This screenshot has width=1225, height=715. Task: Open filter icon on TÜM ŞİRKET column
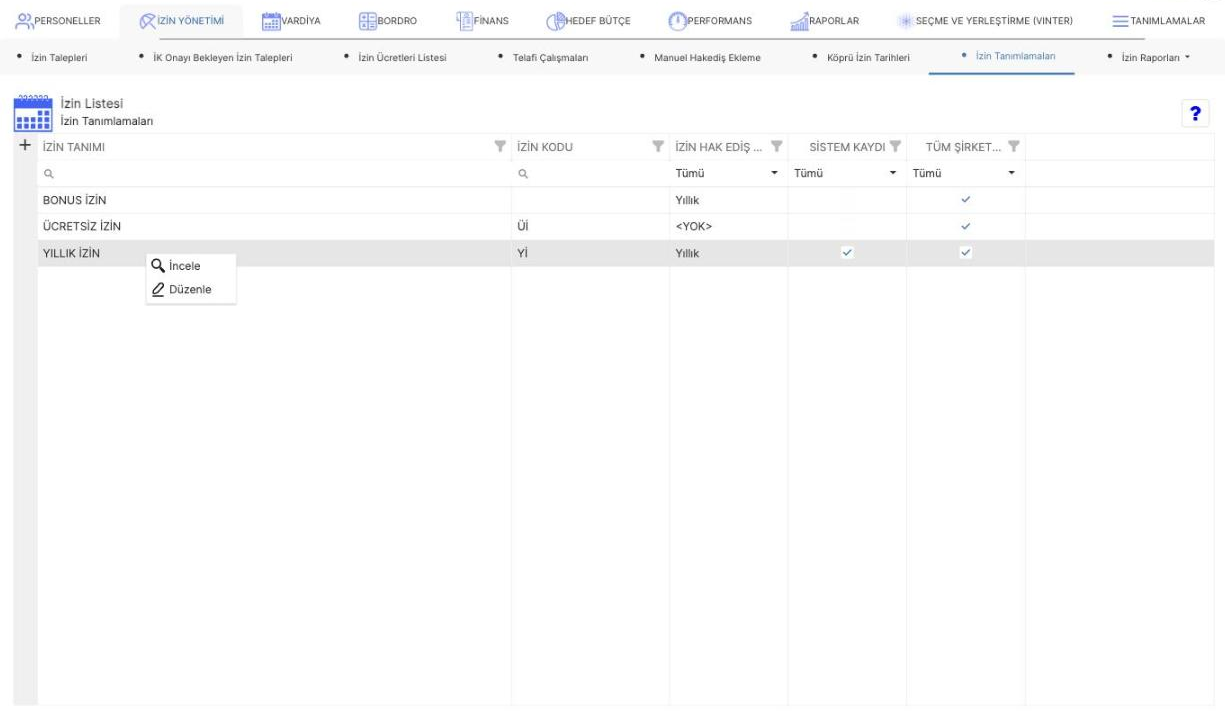pyautogui.click(x=1013, y=148)
